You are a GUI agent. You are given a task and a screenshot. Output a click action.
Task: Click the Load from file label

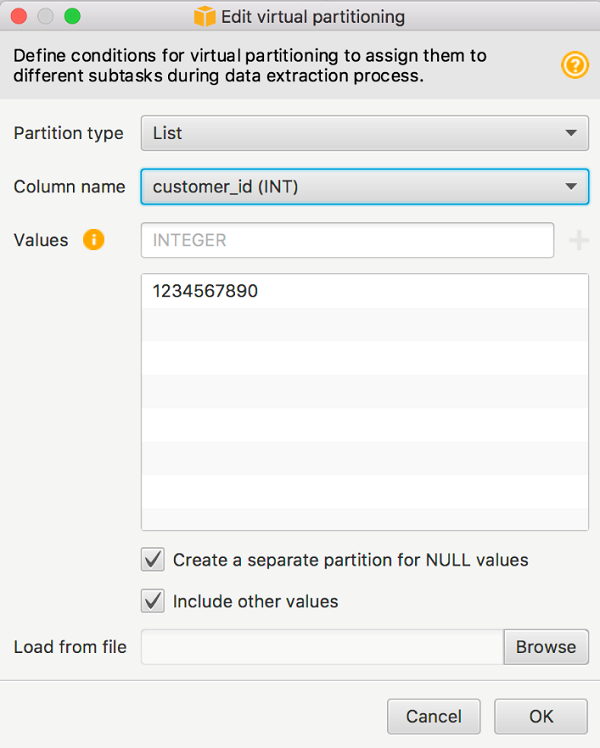click(x=70, y=647)
